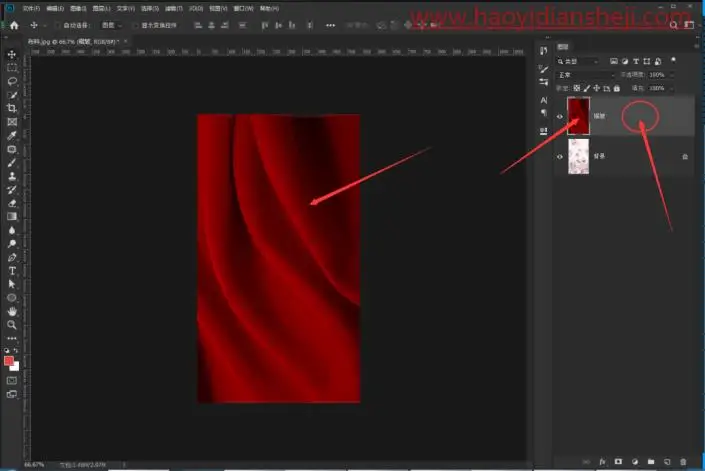705x471 pixels.
Task: Add a layer mask
Action: 618,462
